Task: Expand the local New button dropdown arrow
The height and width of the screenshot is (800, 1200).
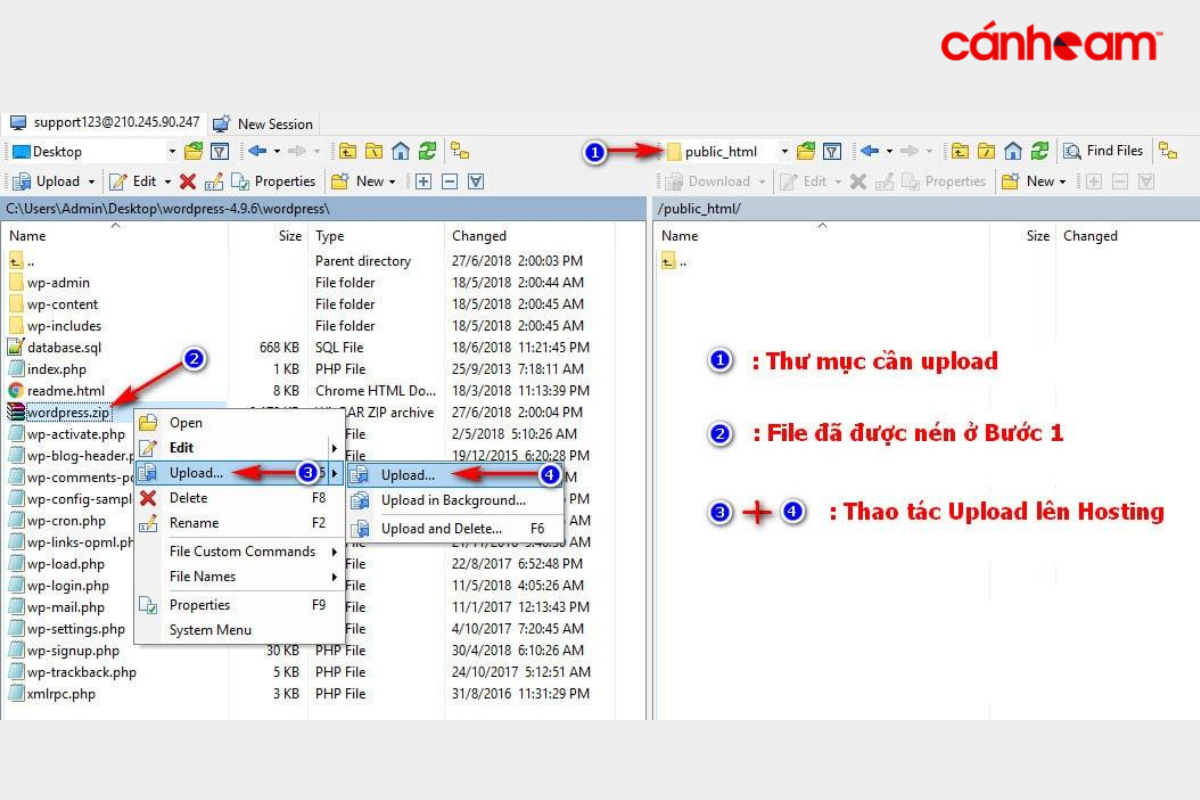Action: tap(392, 182)
